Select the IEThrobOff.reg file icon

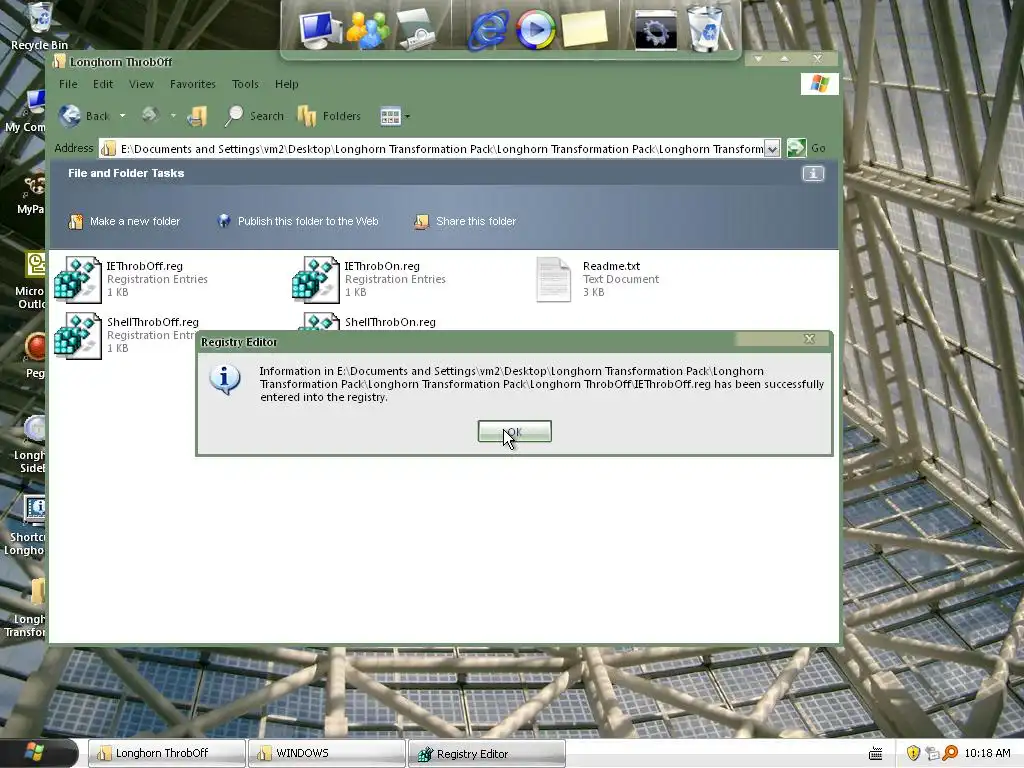click(78, 280)
